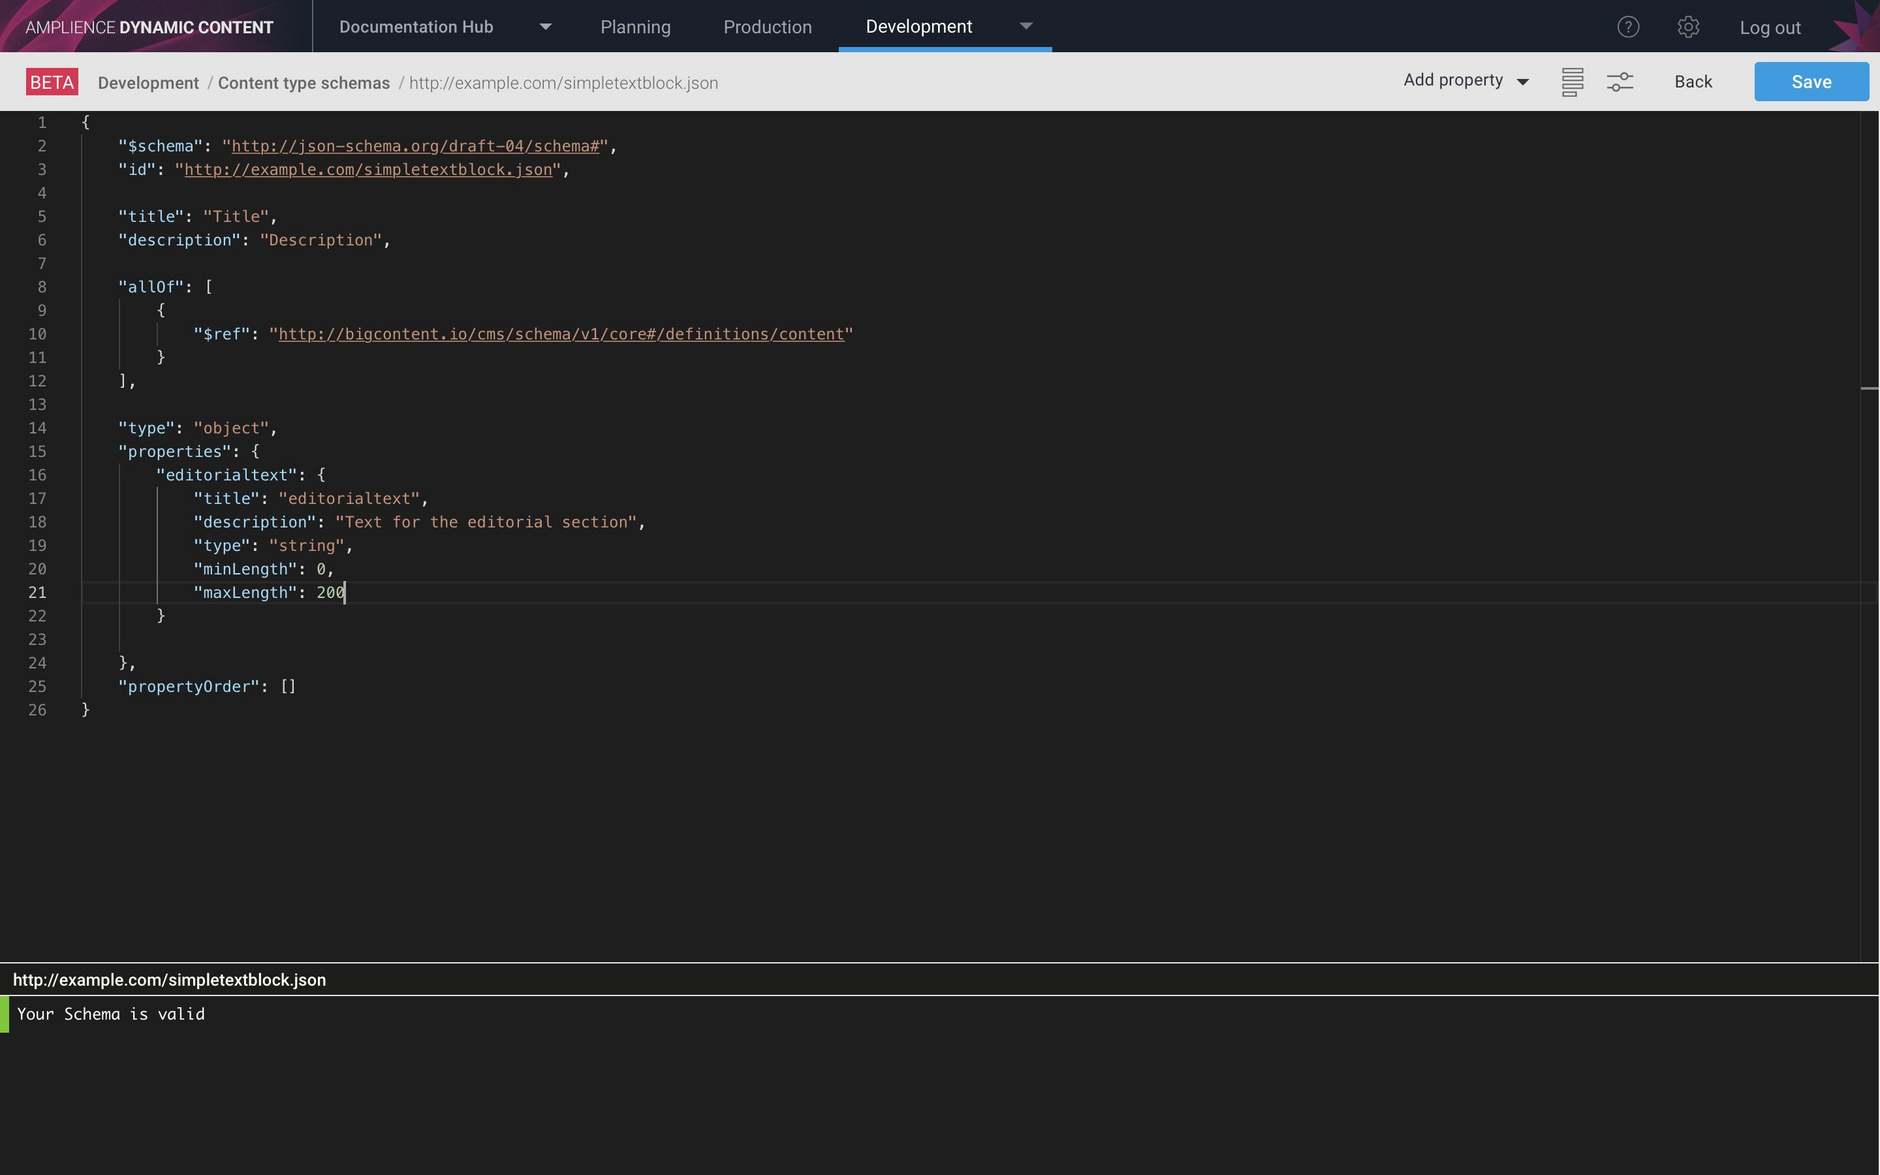Image resolution: width=1880 pixels, height=1175 pixels.
Task: Save the schema
Action: [x=1810, y=81]
